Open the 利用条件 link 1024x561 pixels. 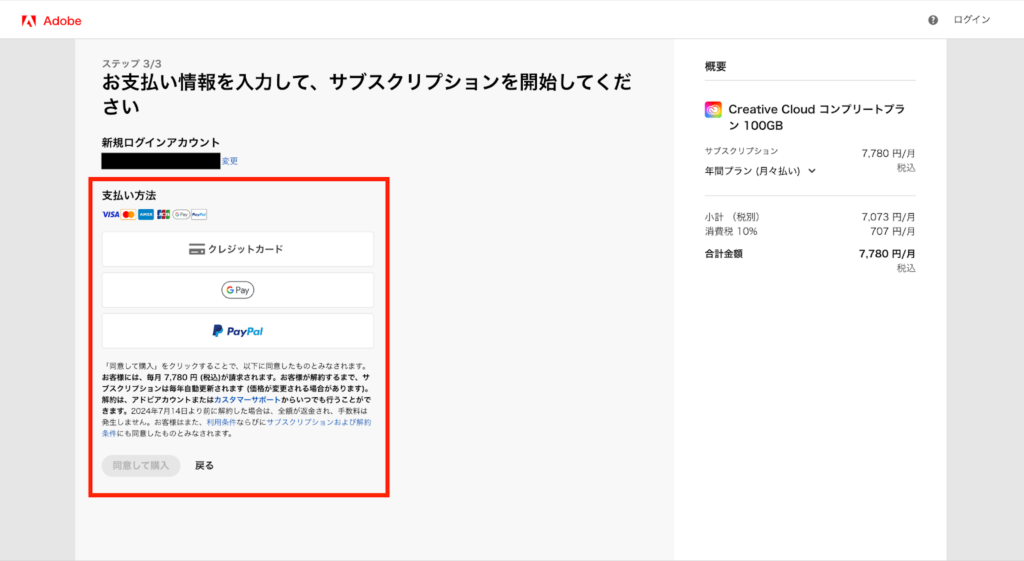[221, 423]
